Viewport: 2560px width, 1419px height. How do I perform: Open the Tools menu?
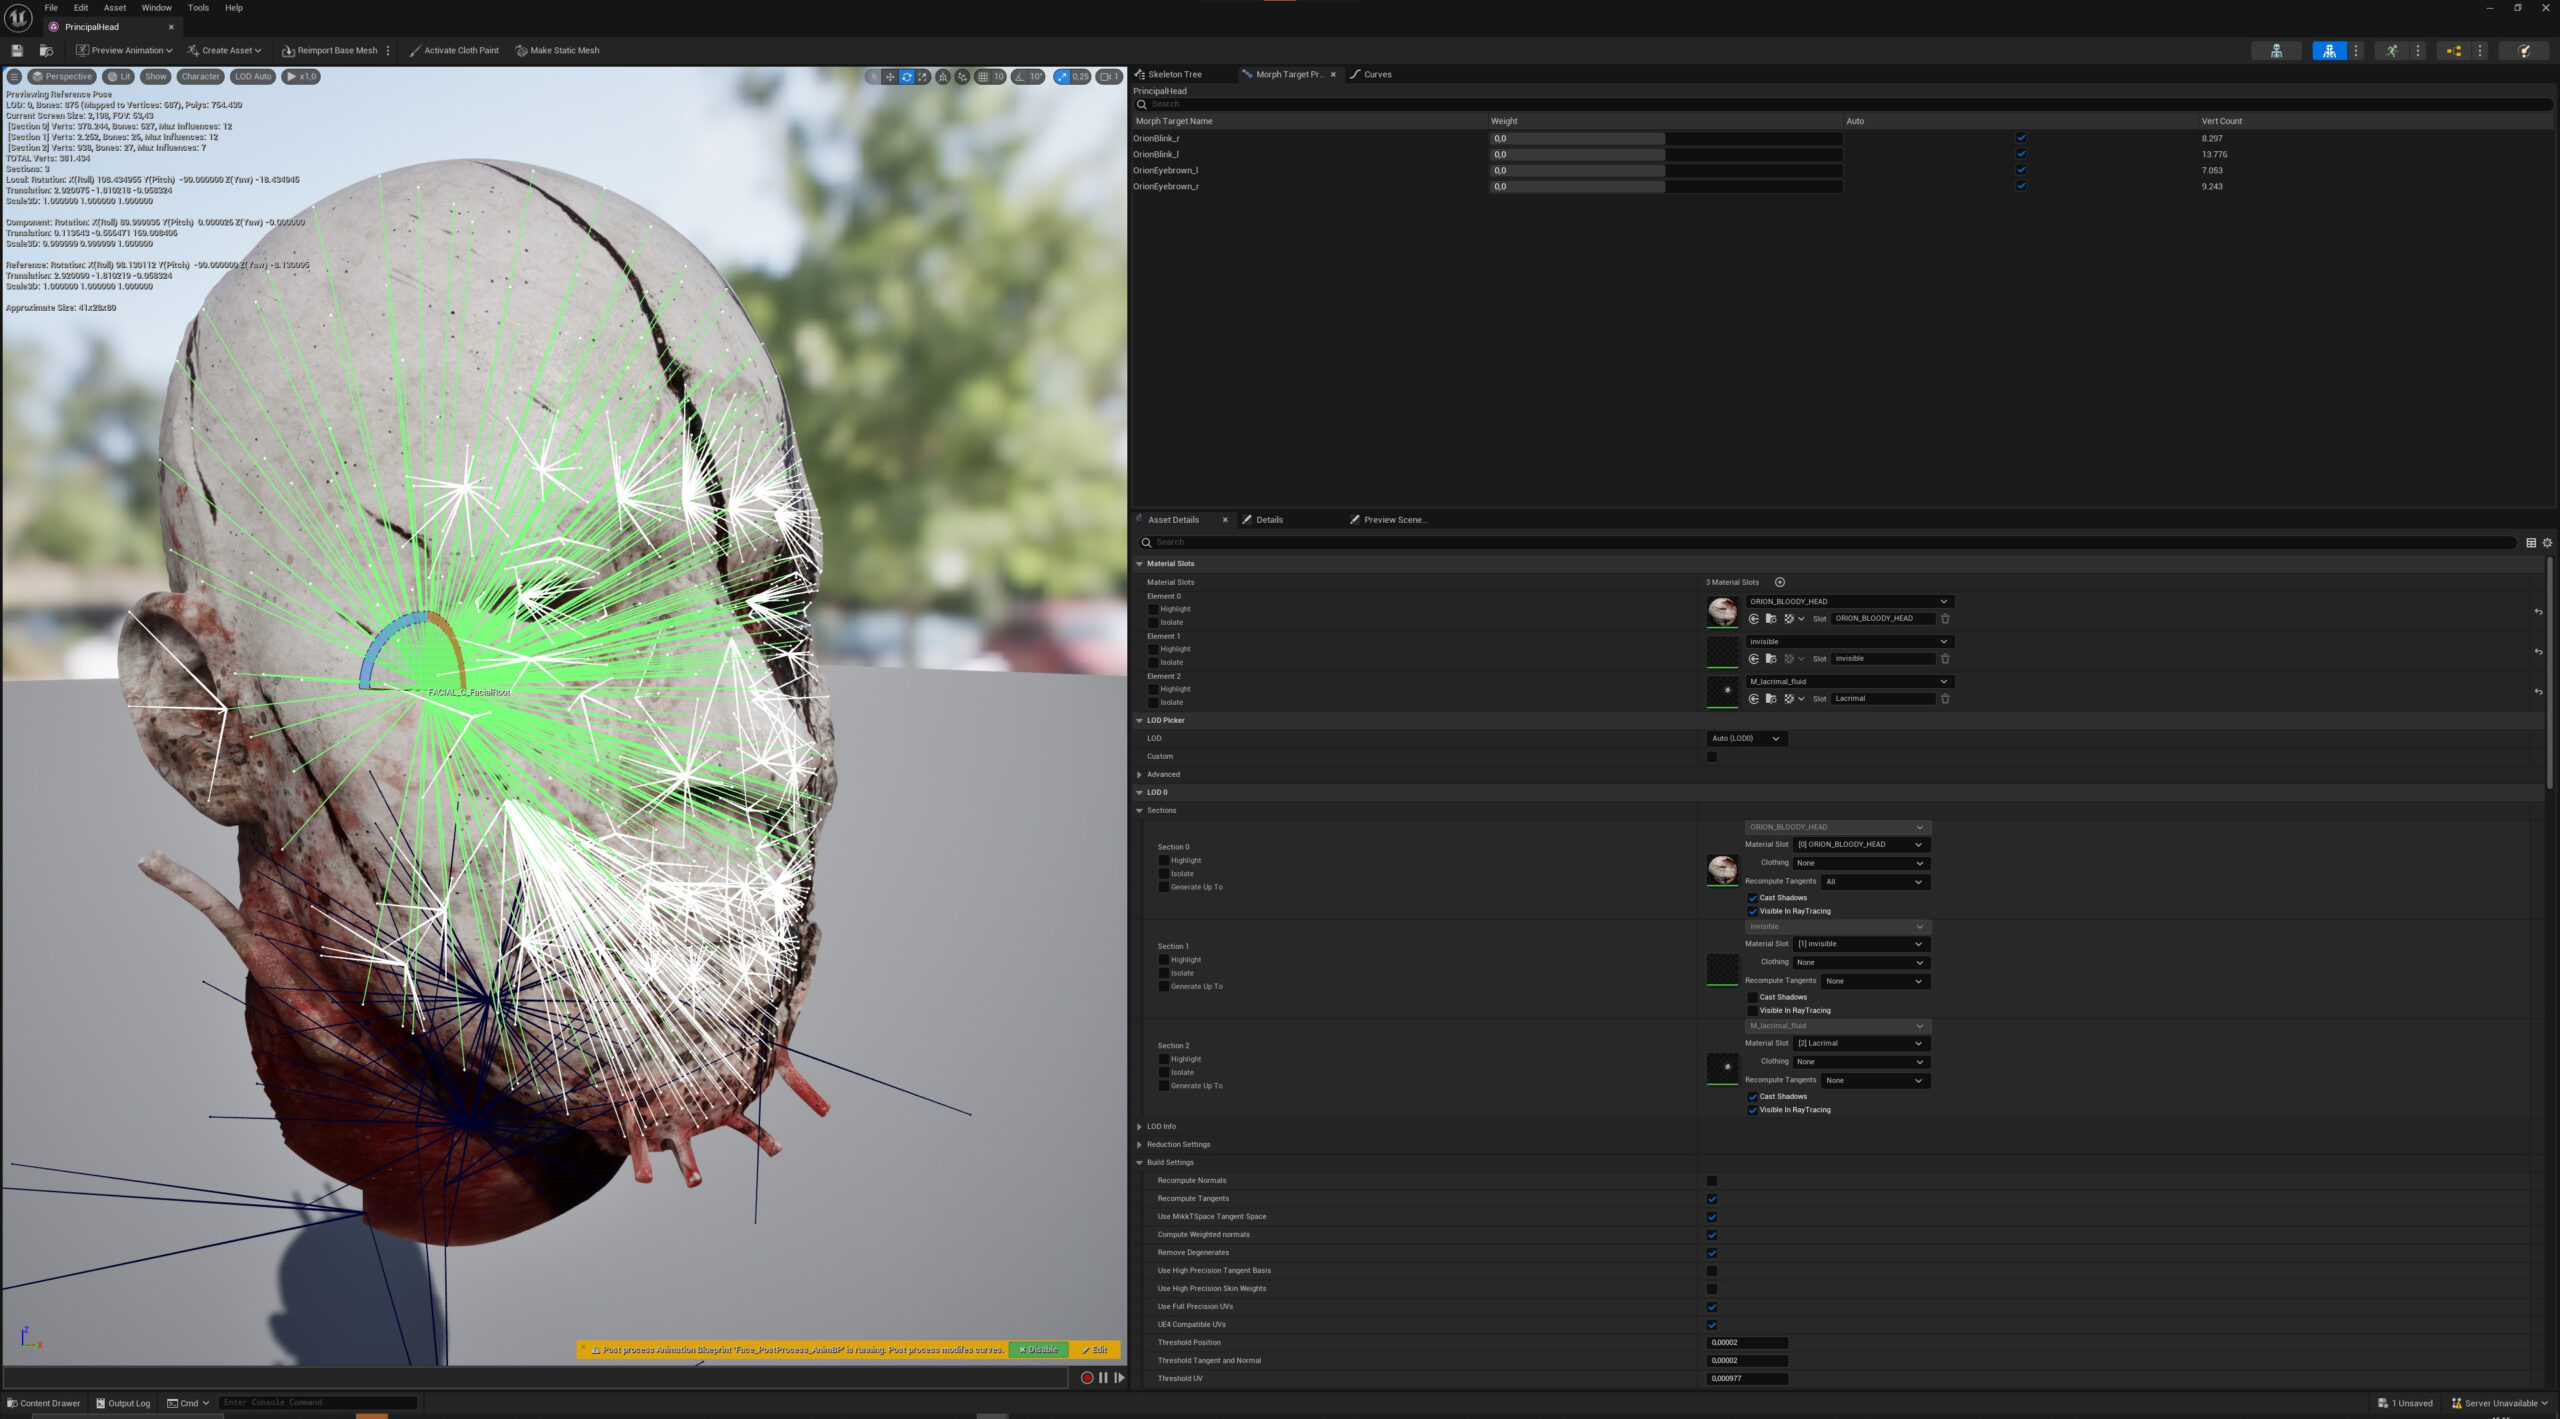[198, 8]
